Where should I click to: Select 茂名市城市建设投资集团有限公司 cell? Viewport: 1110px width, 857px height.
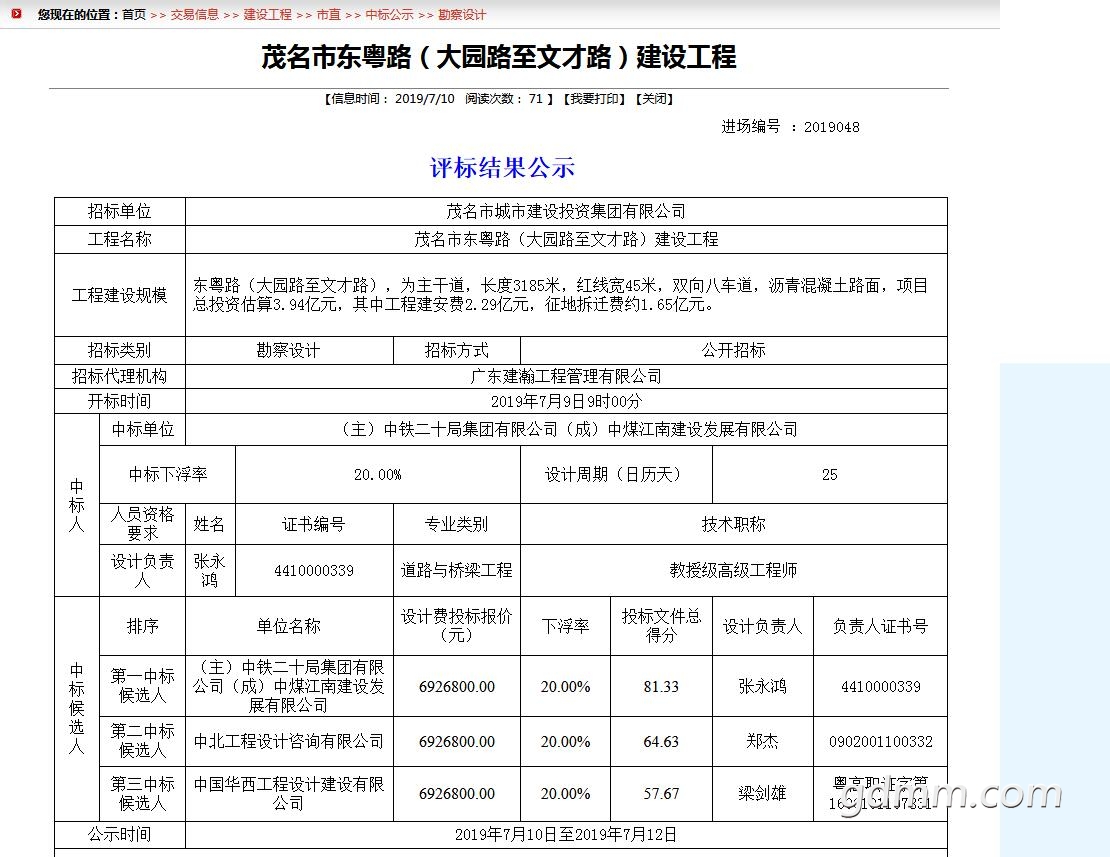pyautogui.click(x=566, y=212)
